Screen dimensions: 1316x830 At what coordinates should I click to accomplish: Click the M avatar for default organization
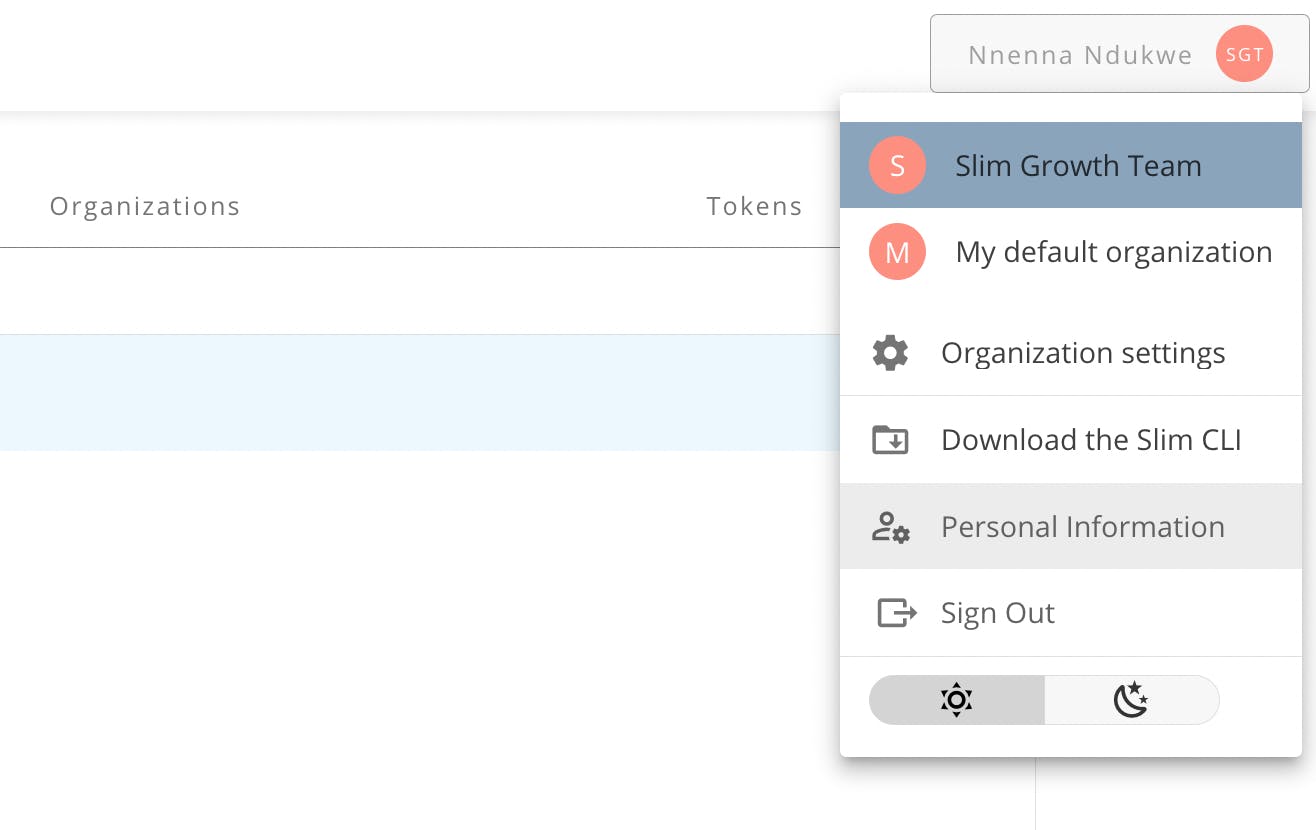click(897, 252)
